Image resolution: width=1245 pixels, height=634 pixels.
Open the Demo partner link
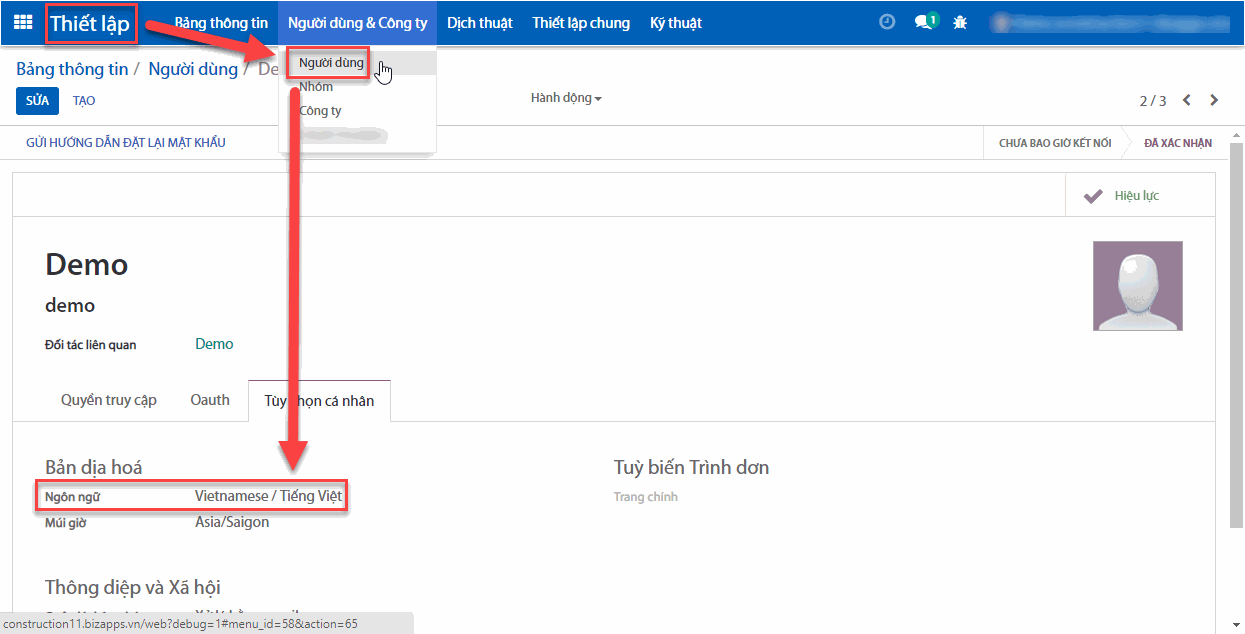pyautogui.click(x=213, y=343)
